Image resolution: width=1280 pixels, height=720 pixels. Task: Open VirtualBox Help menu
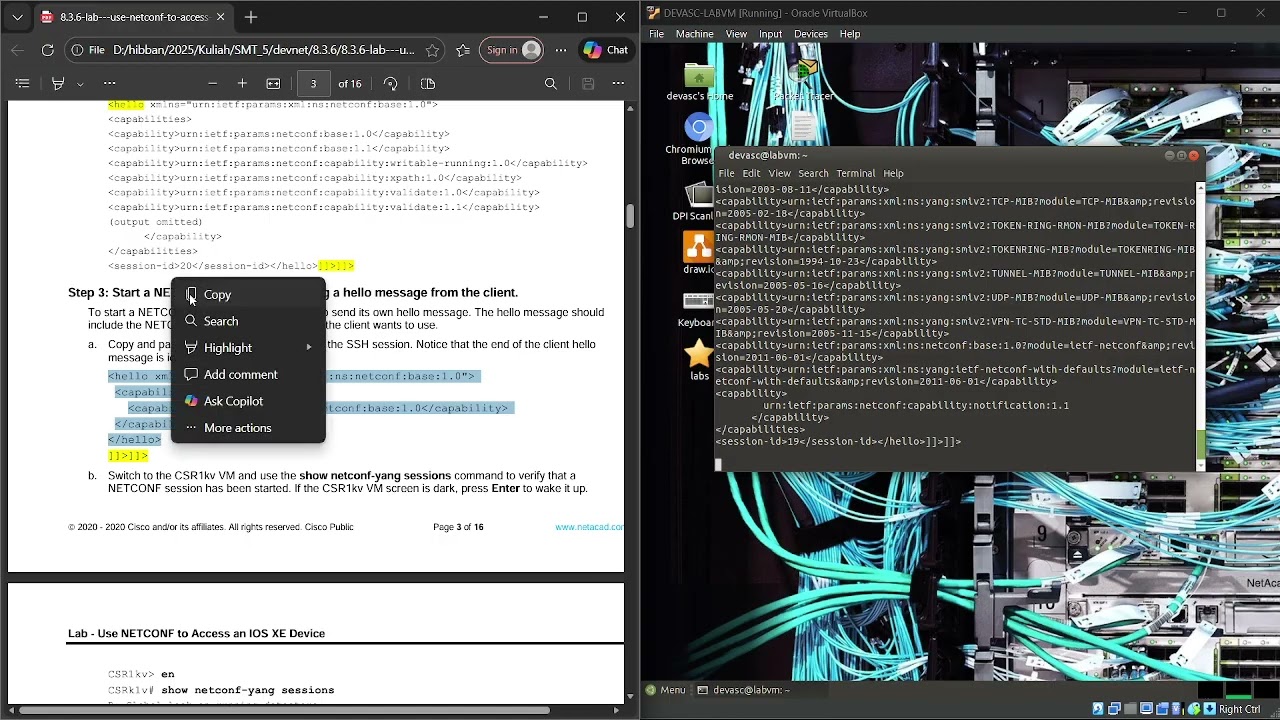(x=850, y=34)
